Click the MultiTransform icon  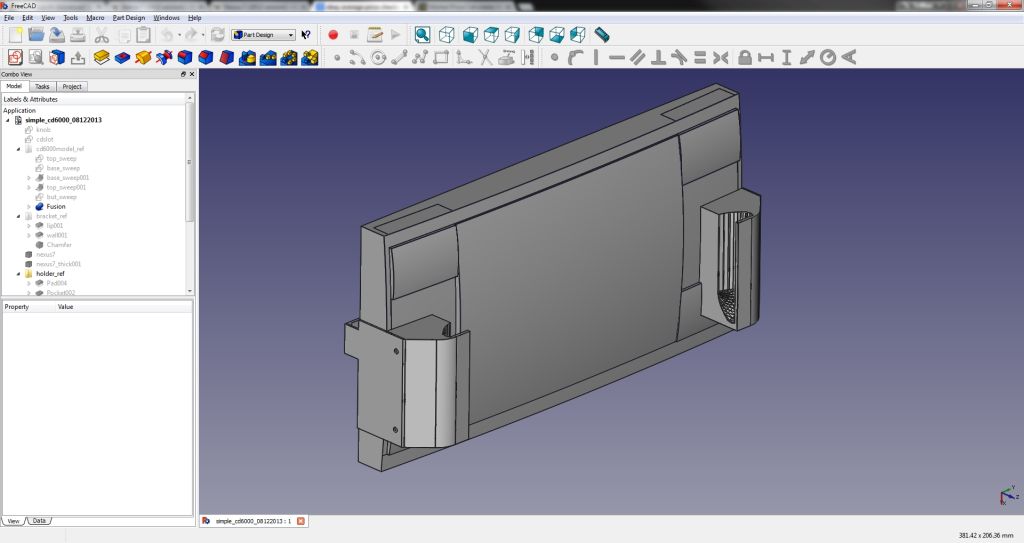pos(310,58)
